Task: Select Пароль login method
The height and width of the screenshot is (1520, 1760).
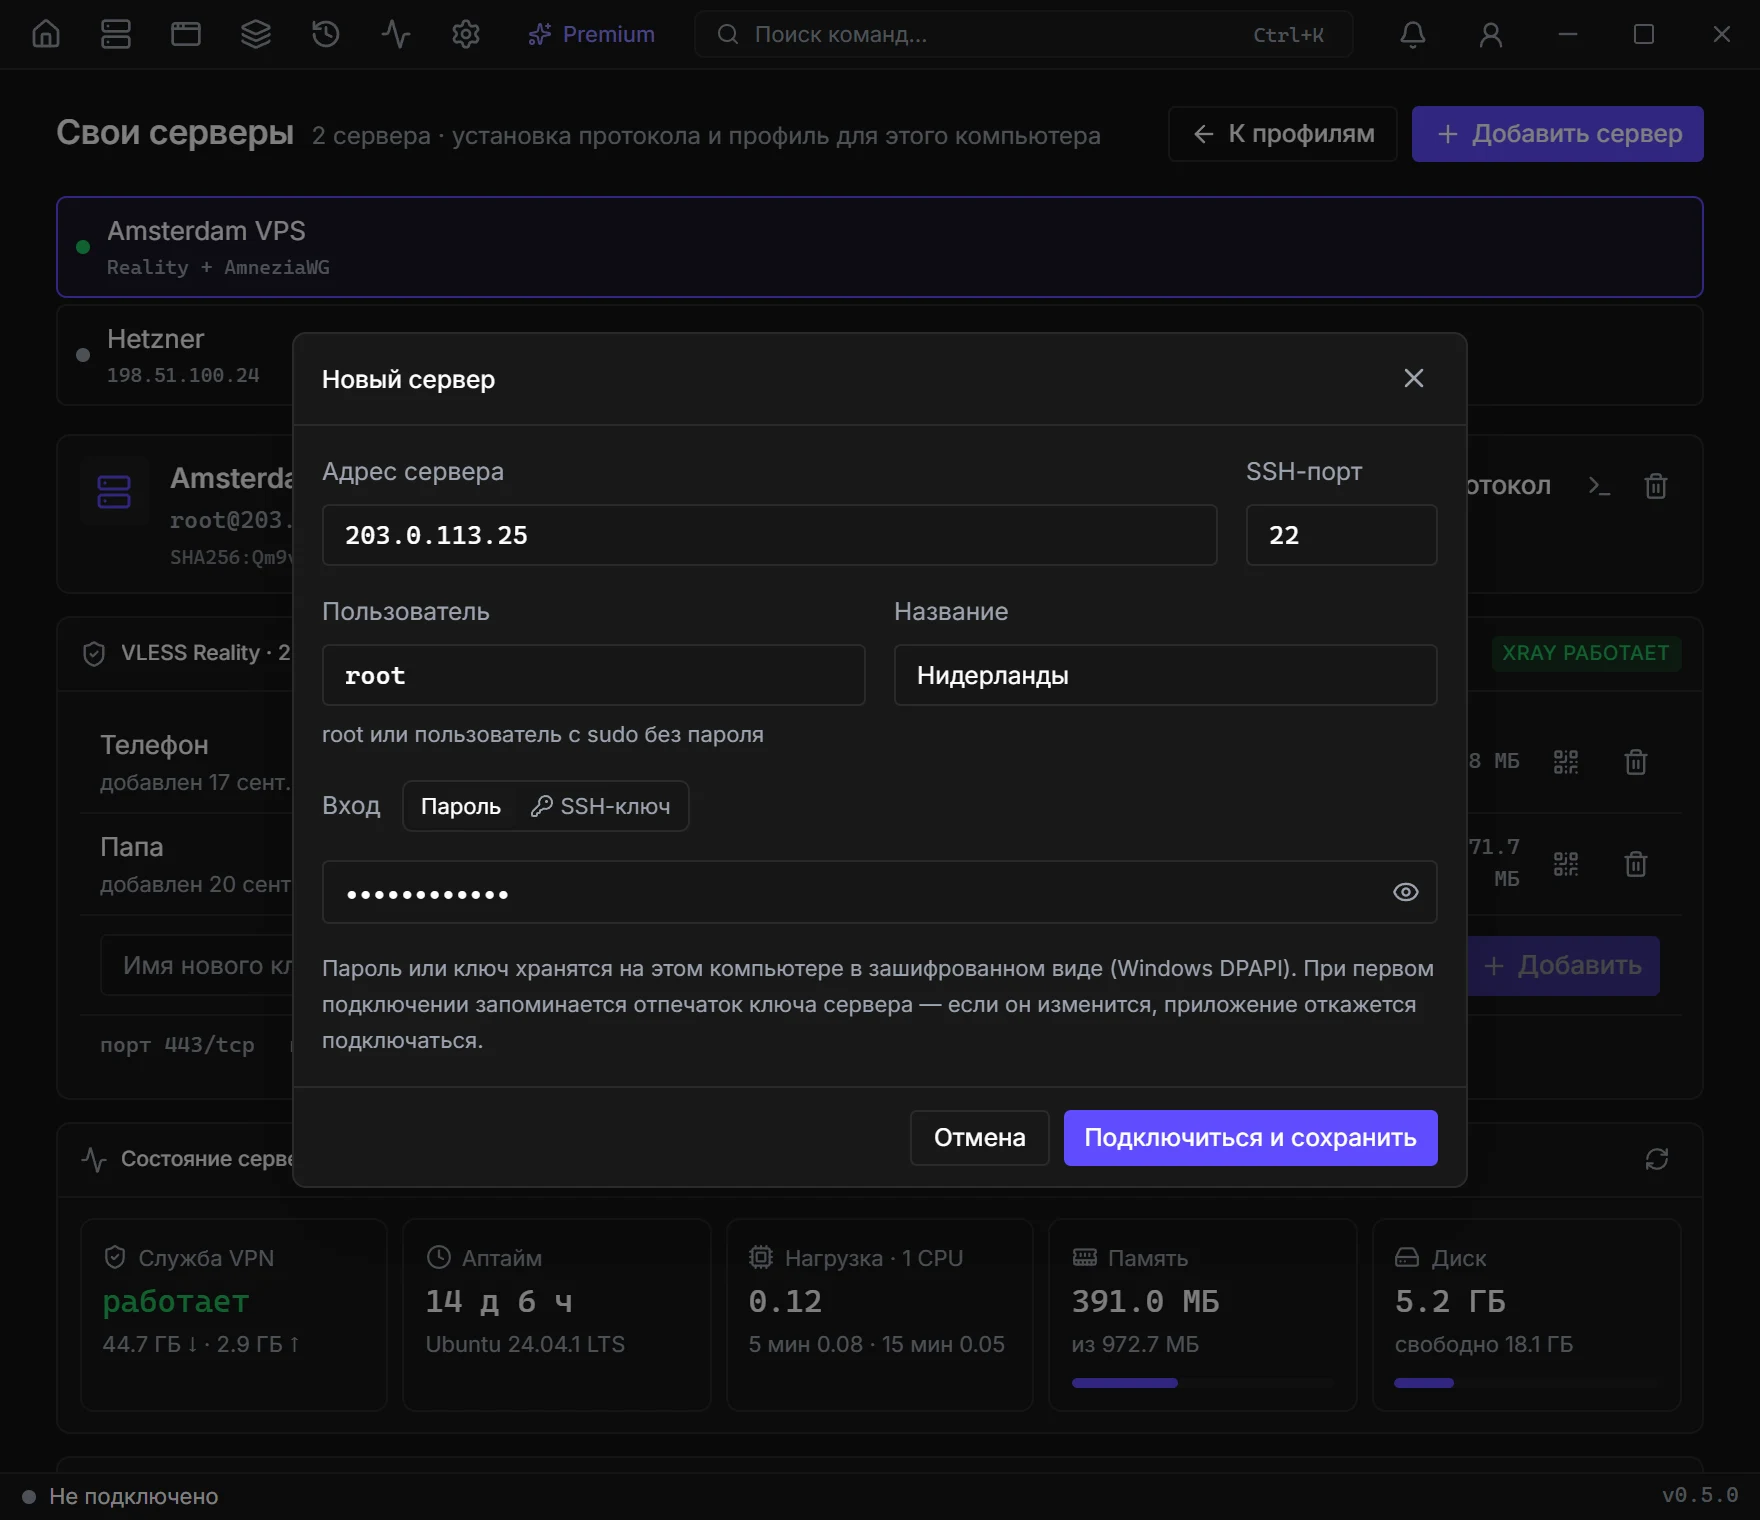Action: click(461, 806)
